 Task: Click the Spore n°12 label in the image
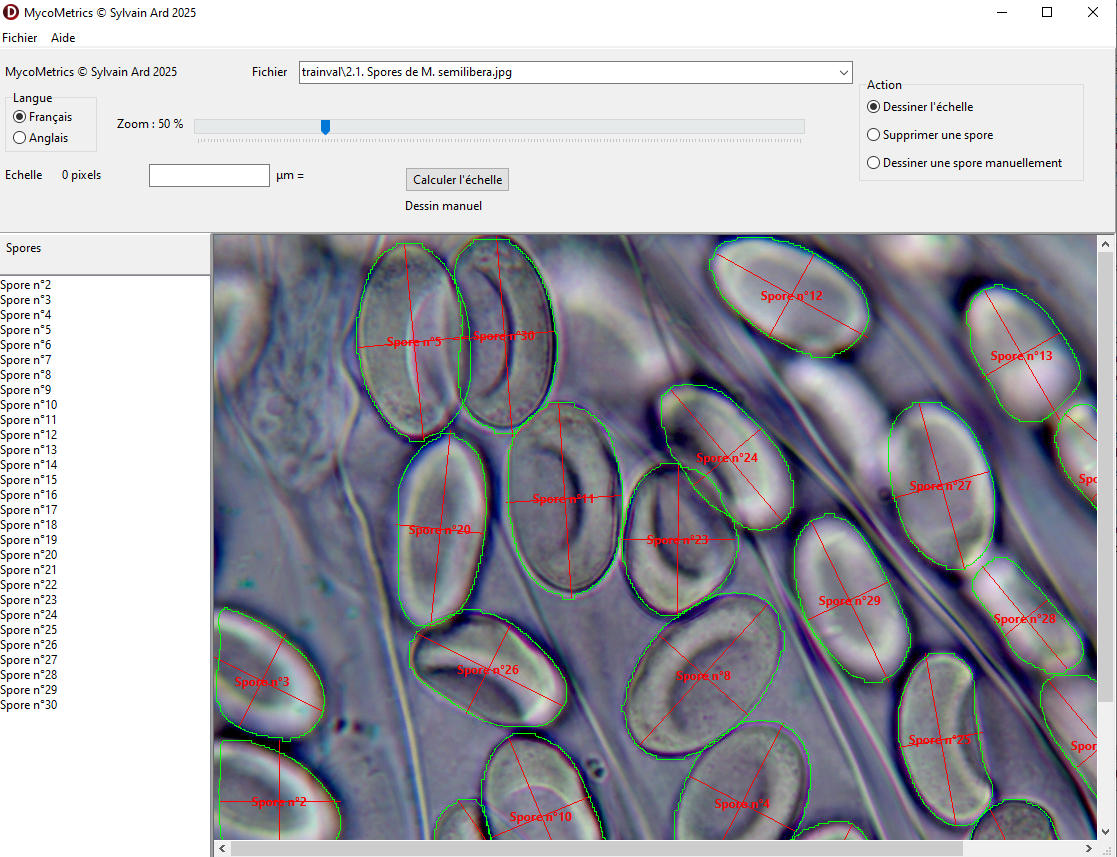click(x=791, y=296)
